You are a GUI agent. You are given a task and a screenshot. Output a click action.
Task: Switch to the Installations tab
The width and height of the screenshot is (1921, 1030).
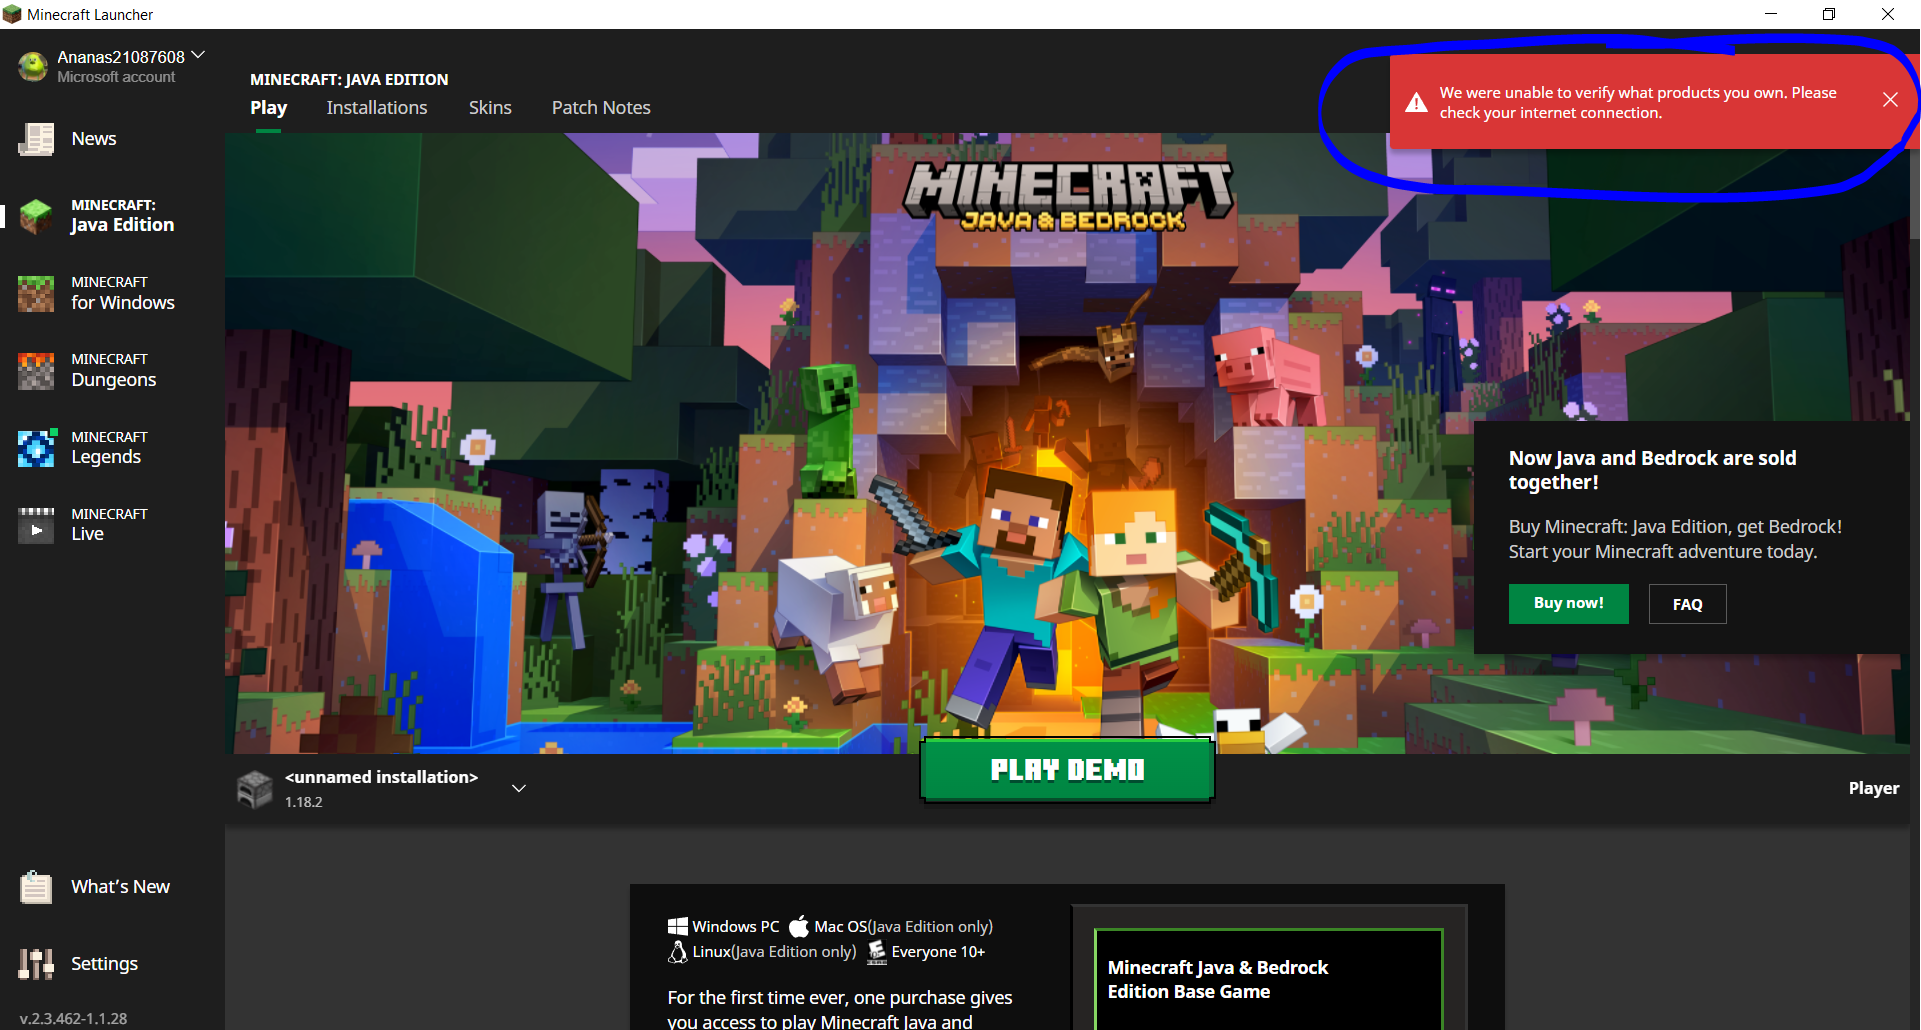[376, 108]
